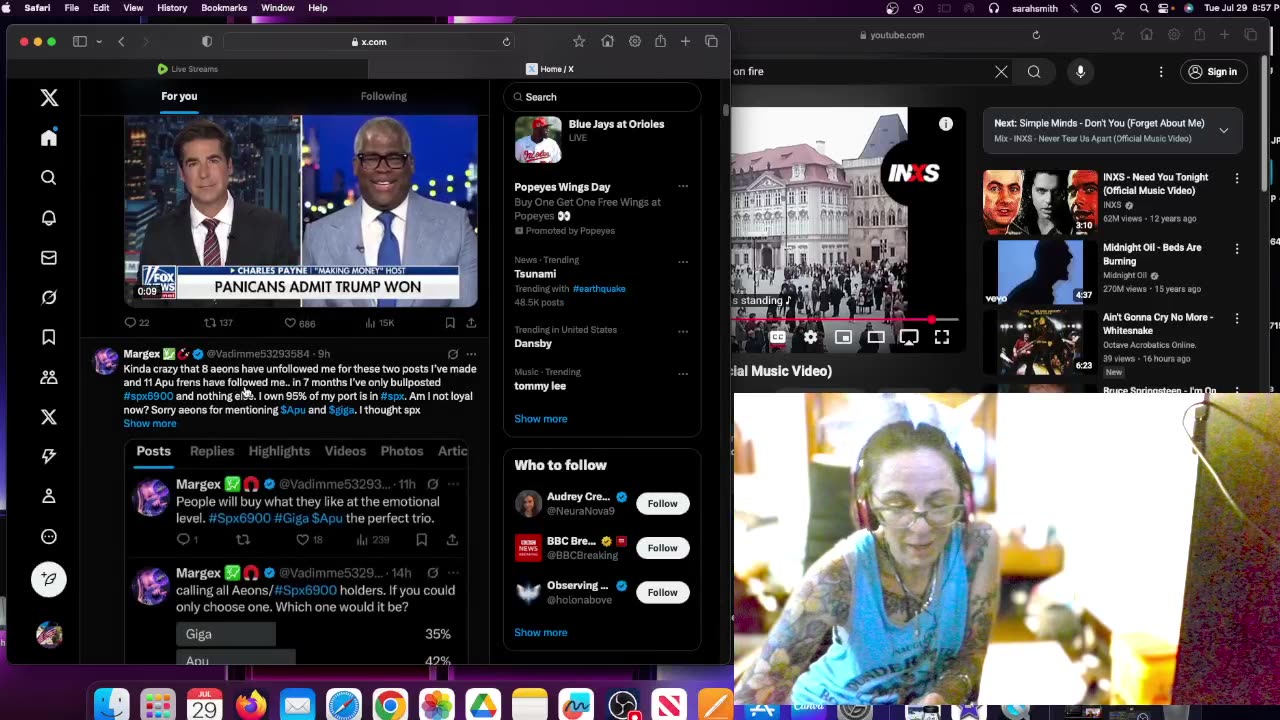
Task: Switch to the For you tab
Action: [x=179, y=96]
